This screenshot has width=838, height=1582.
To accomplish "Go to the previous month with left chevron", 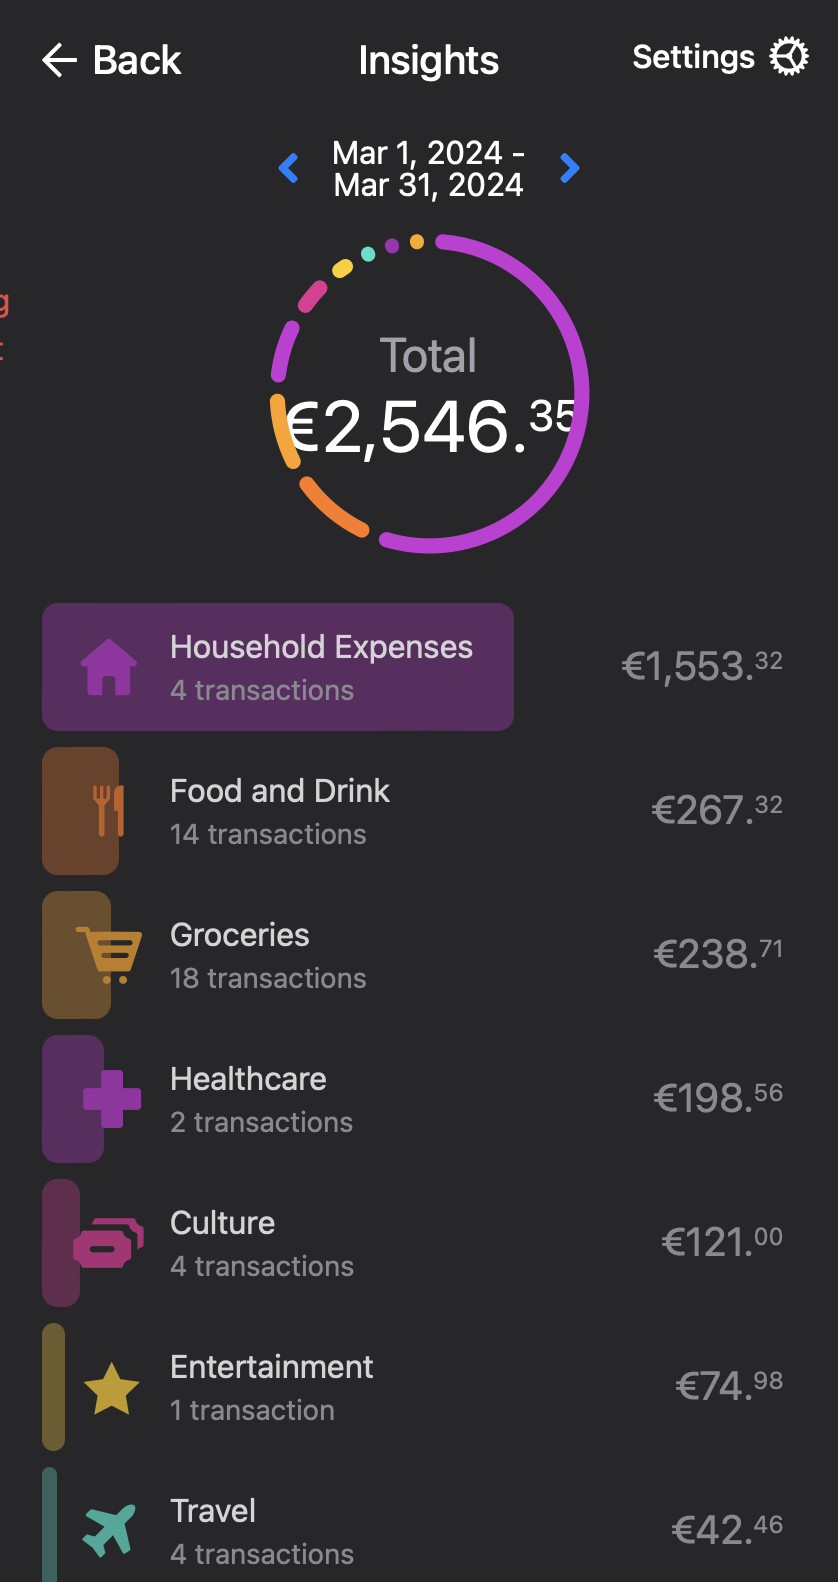I will (289, 168).
